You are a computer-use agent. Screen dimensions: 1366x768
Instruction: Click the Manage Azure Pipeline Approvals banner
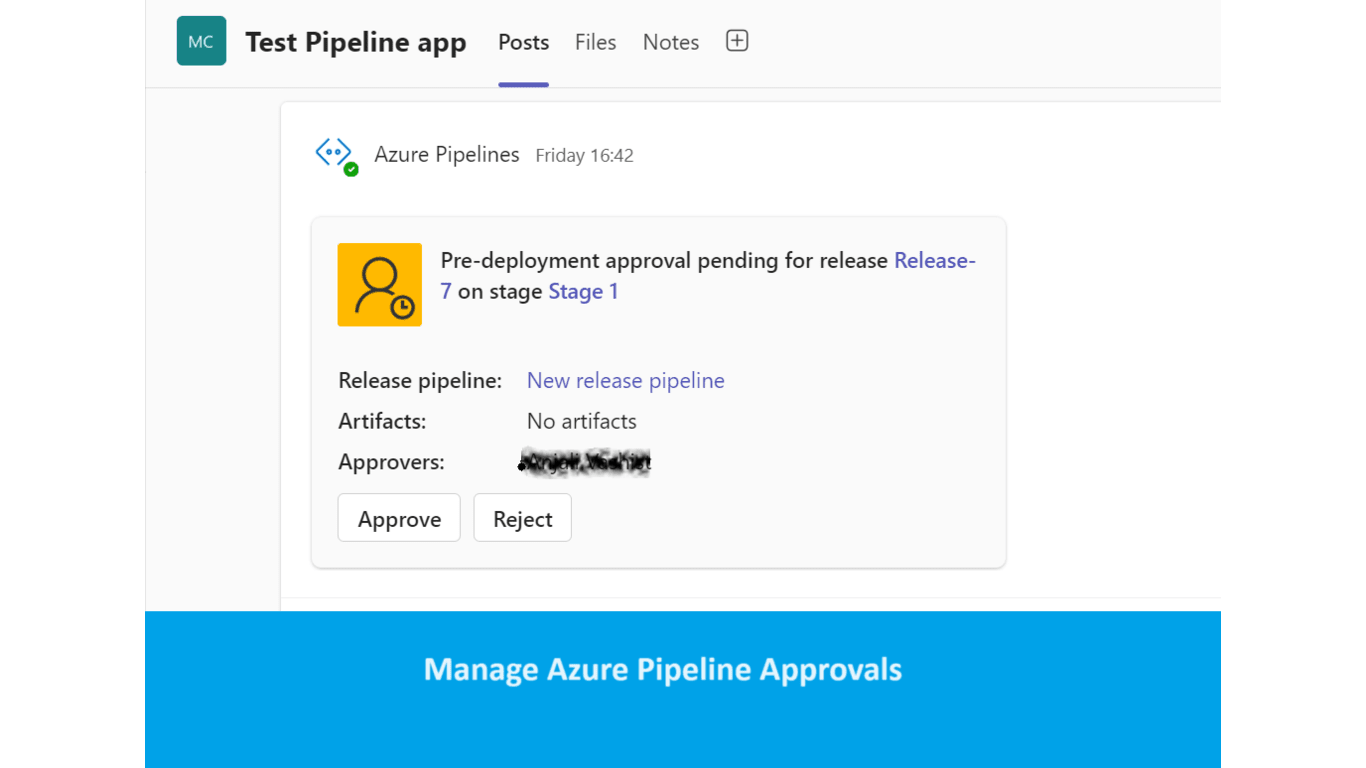[662, 669]
